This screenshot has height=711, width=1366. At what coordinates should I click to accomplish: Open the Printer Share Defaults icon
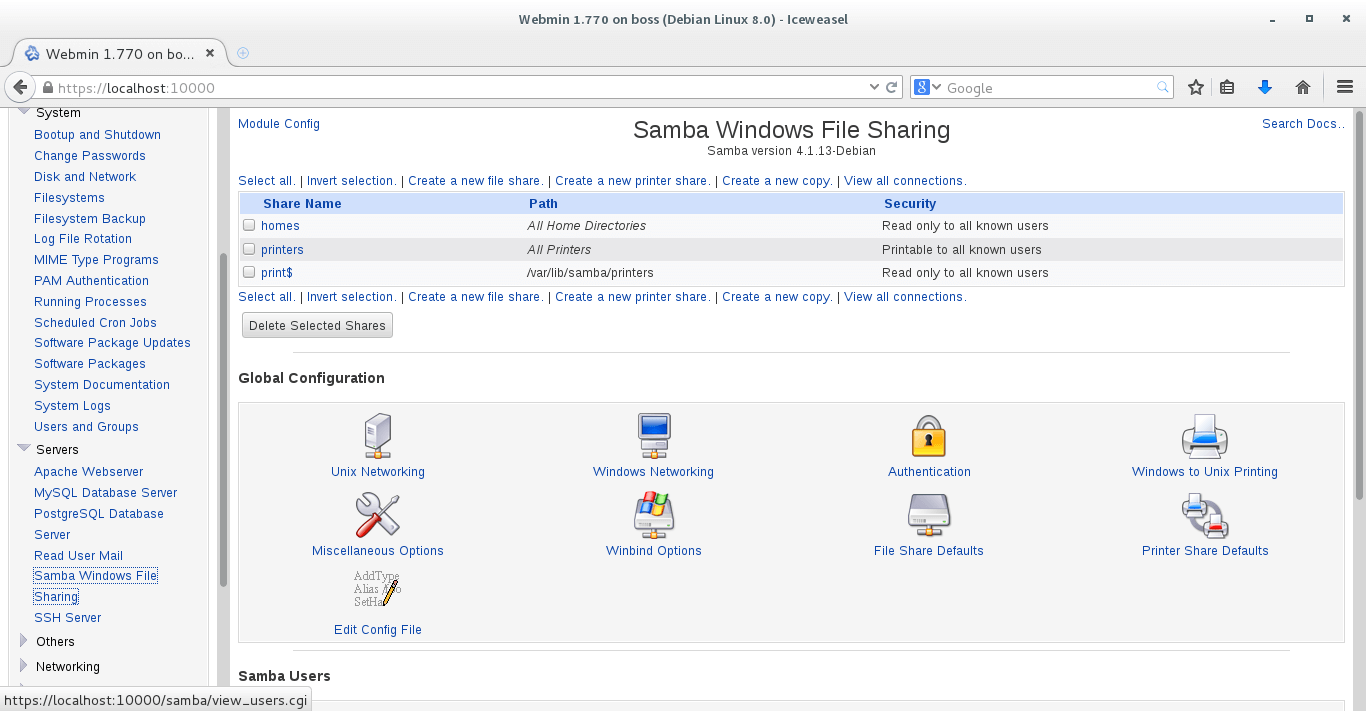1205,515
